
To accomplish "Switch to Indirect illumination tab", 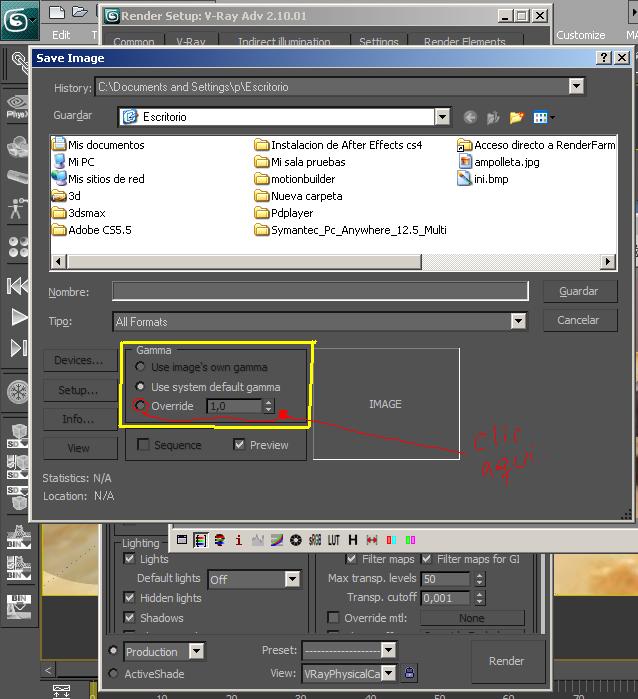I will point(284,41).
